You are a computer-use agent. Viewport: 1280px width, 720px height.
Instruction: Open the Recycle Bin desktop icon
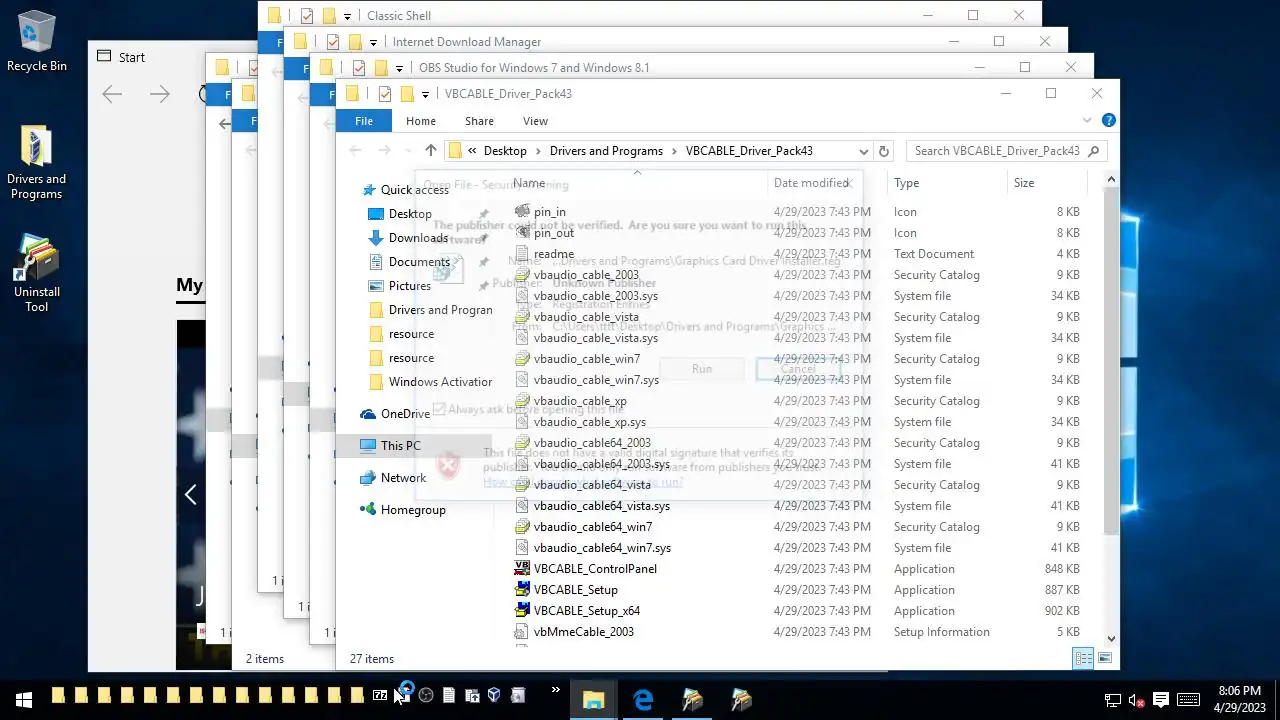[x=37, y=42]
